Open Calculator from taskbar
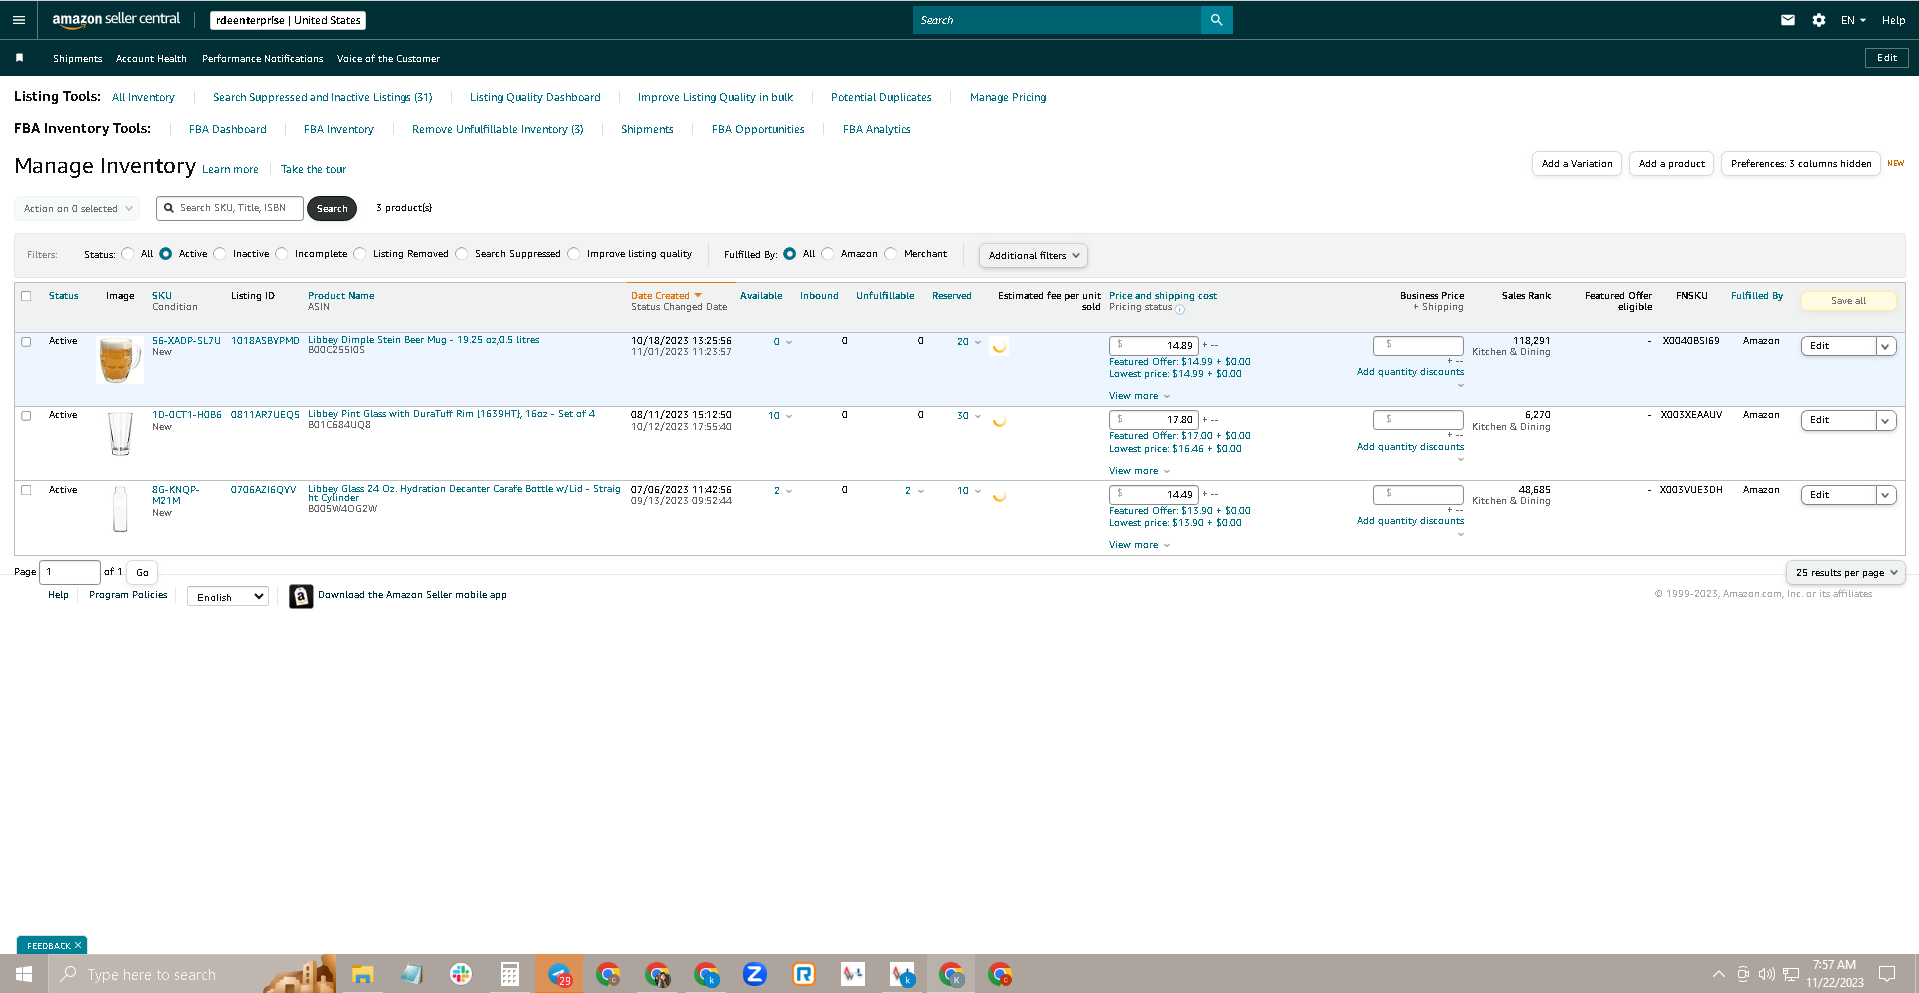 (x=510, y=974)
